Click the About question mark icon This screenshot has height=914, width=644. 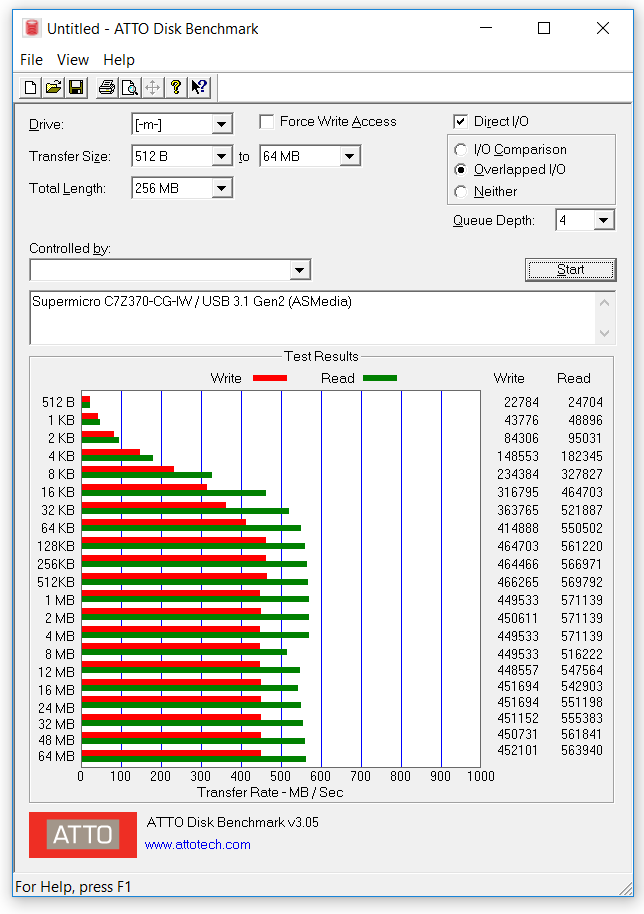[175, 87]
